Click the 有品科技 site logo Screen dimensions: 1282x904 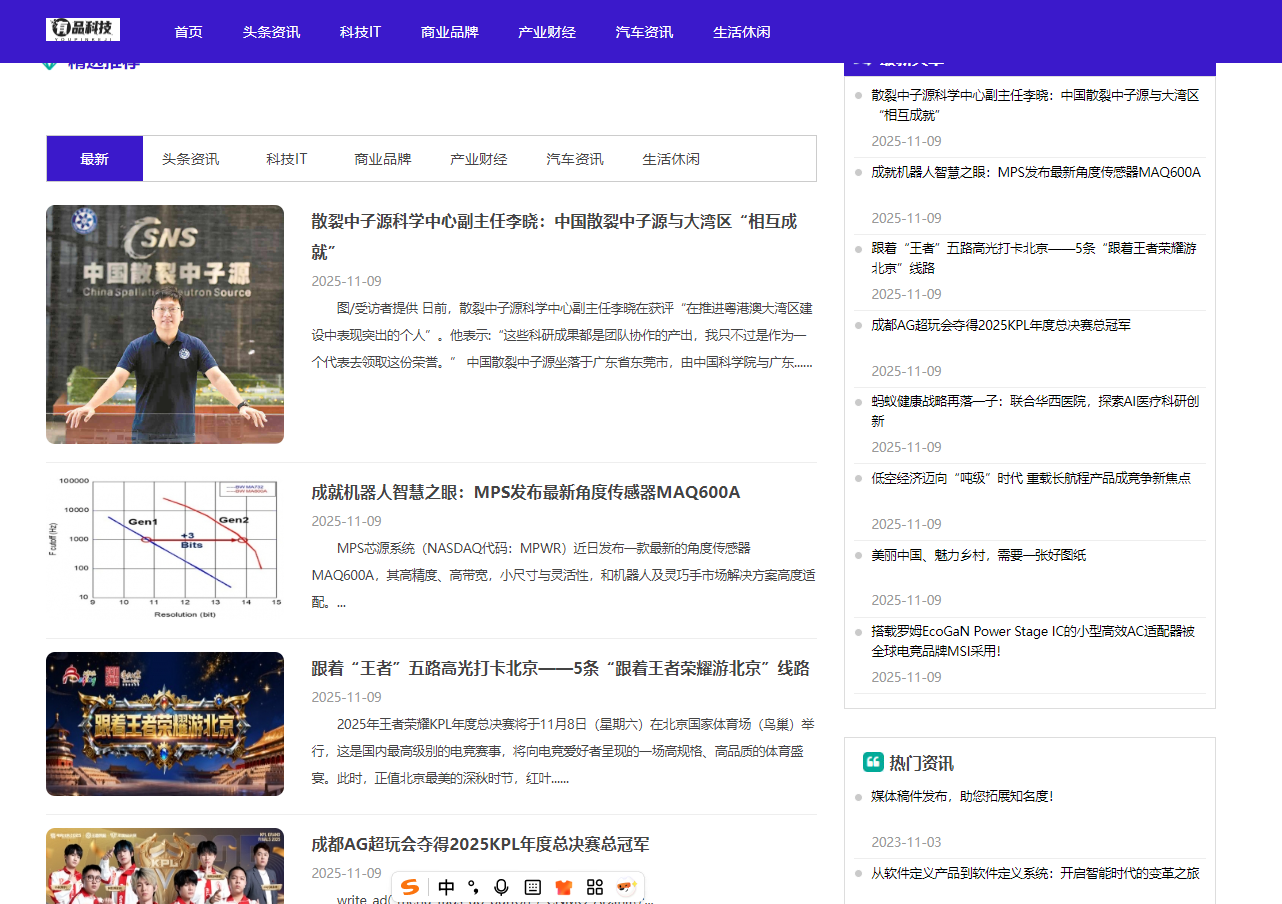83,30
